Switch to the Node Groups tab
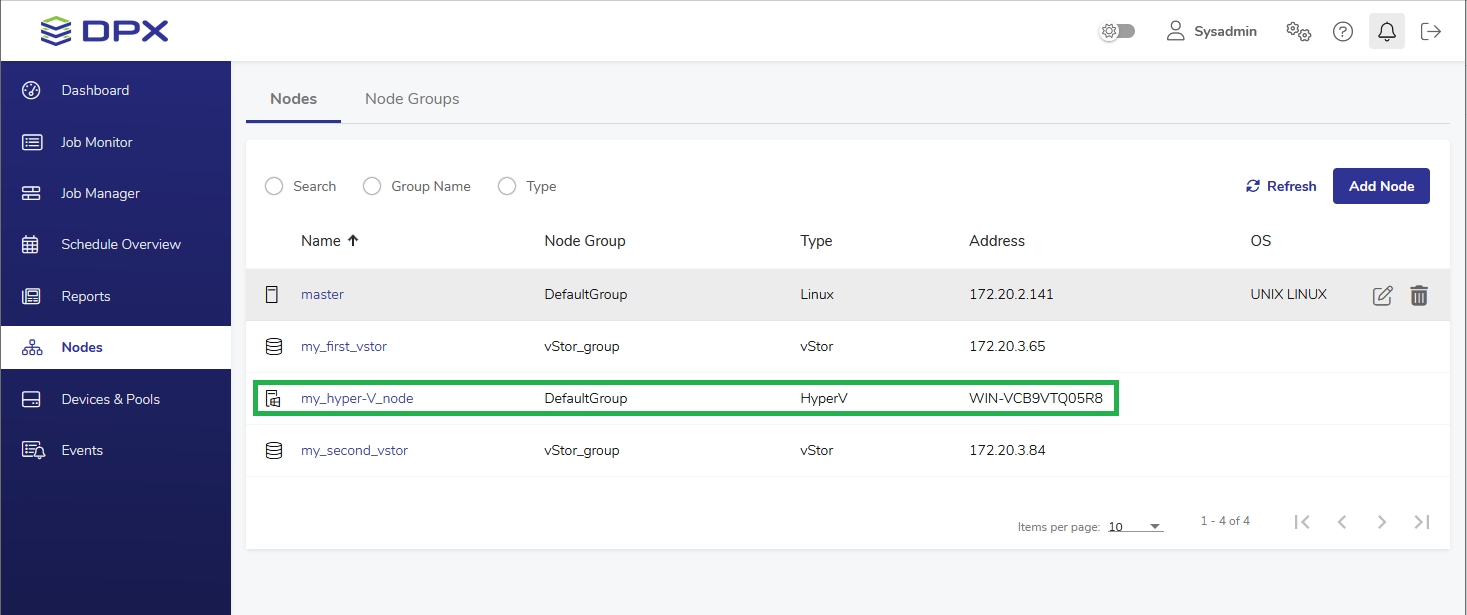The image size is (1467, 615). click(412, 99)
